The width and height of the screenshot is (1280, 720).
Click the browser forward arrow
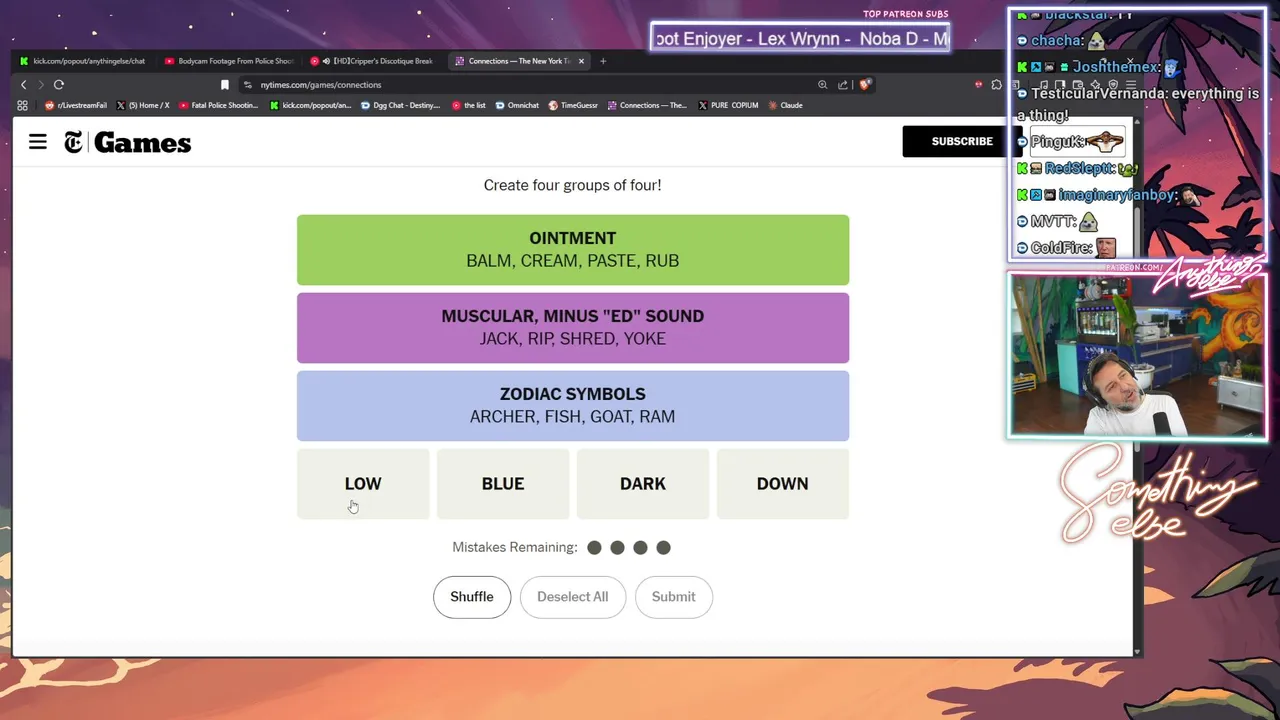pyautogui.click(x=41, y=85)
